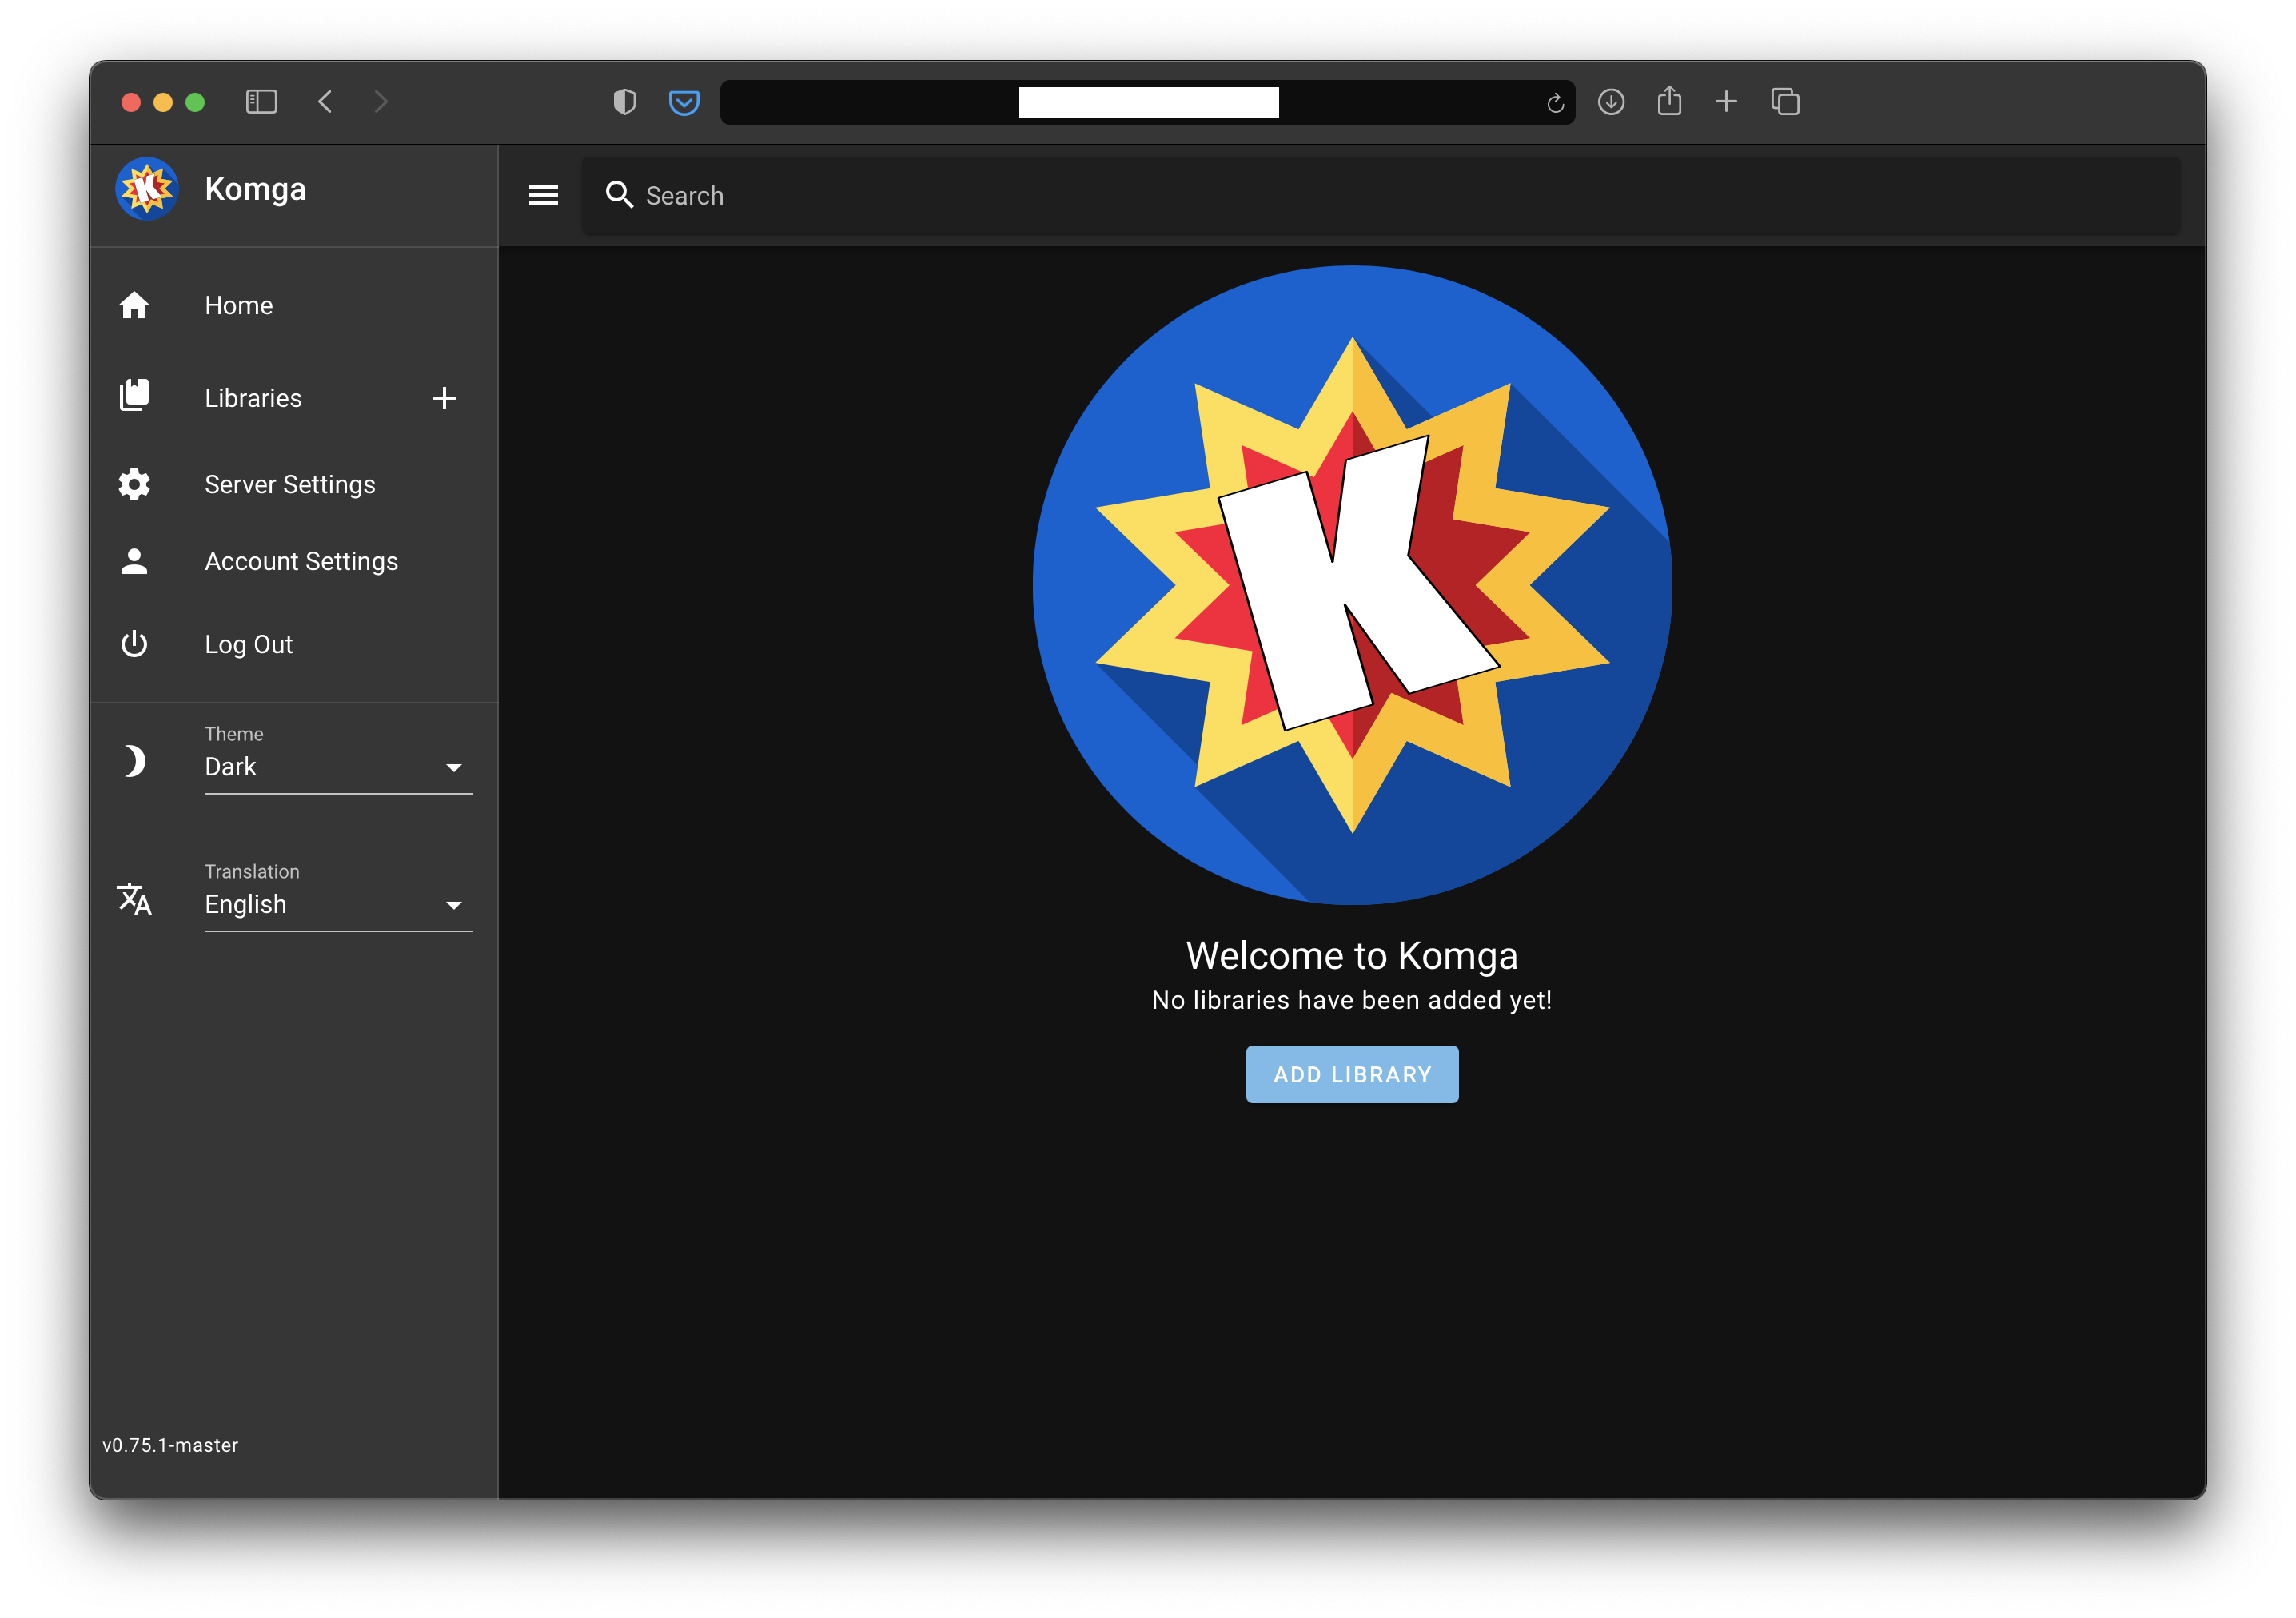
Task: Click the shield browser security icon
Action: pyautogui.click(x=625, y=100)
